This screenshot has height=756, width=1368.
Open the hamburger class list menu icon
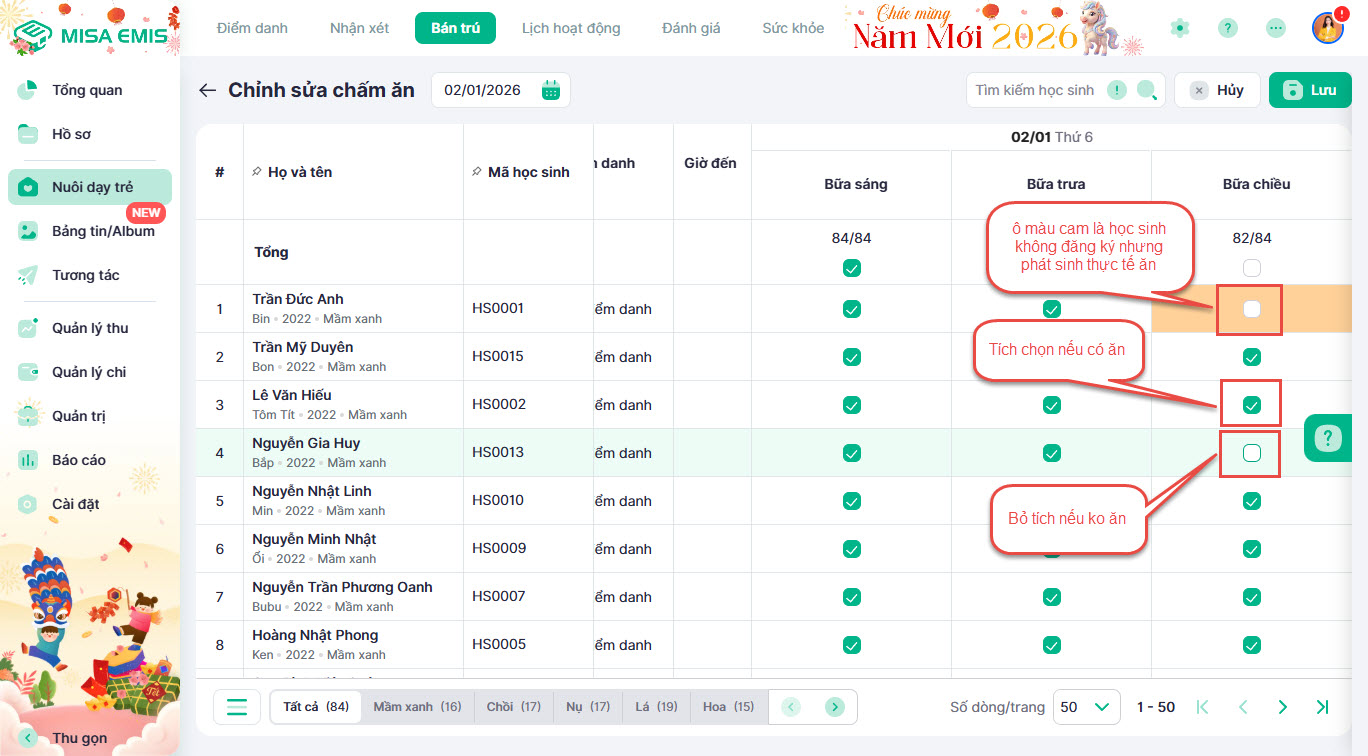point(237,707)
